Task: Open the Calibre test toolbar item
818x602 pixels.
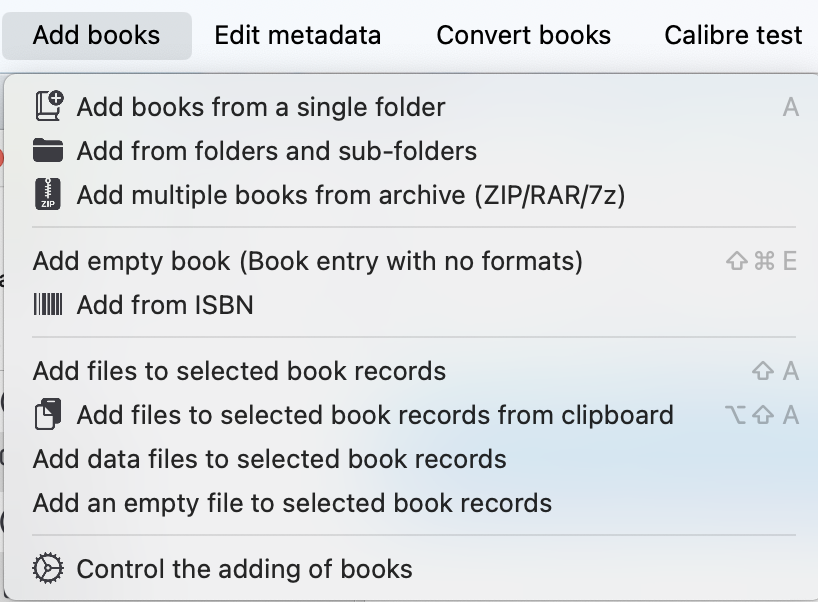Action: (733, 35)
